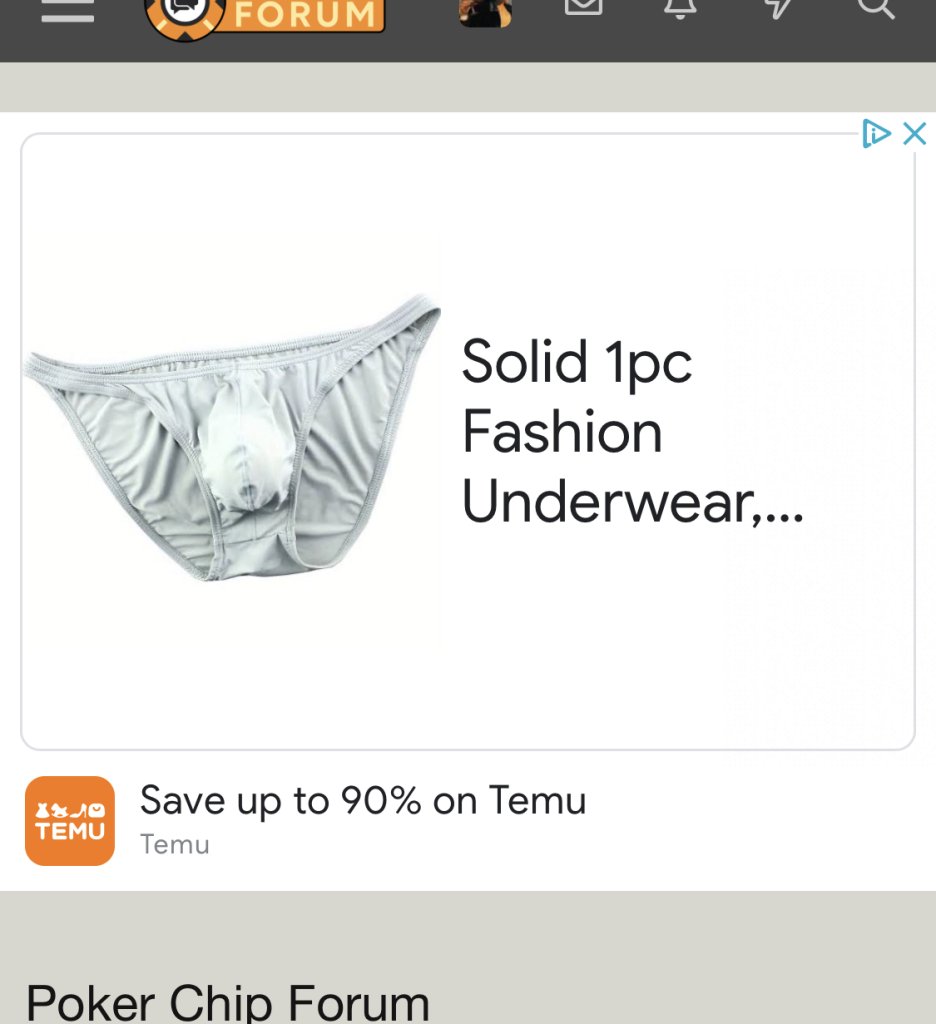Open the hamburger navigation menu
The image size is (936, 1024).
point(67,9)
